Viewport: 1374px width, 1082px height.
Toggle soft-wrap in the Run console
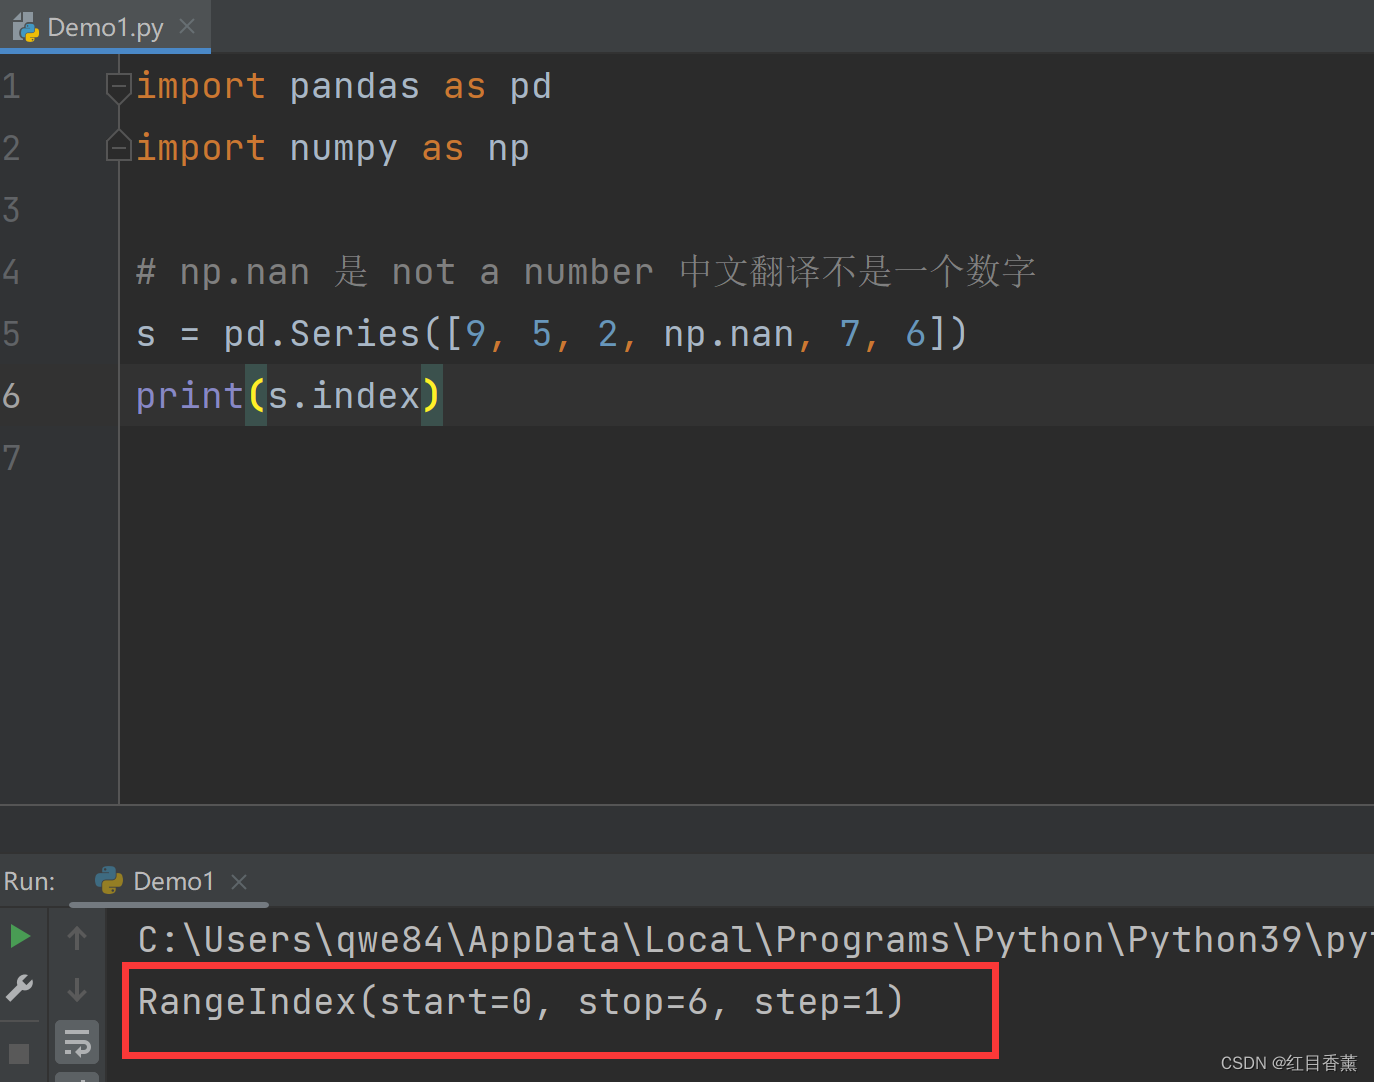click(77, 1043)
